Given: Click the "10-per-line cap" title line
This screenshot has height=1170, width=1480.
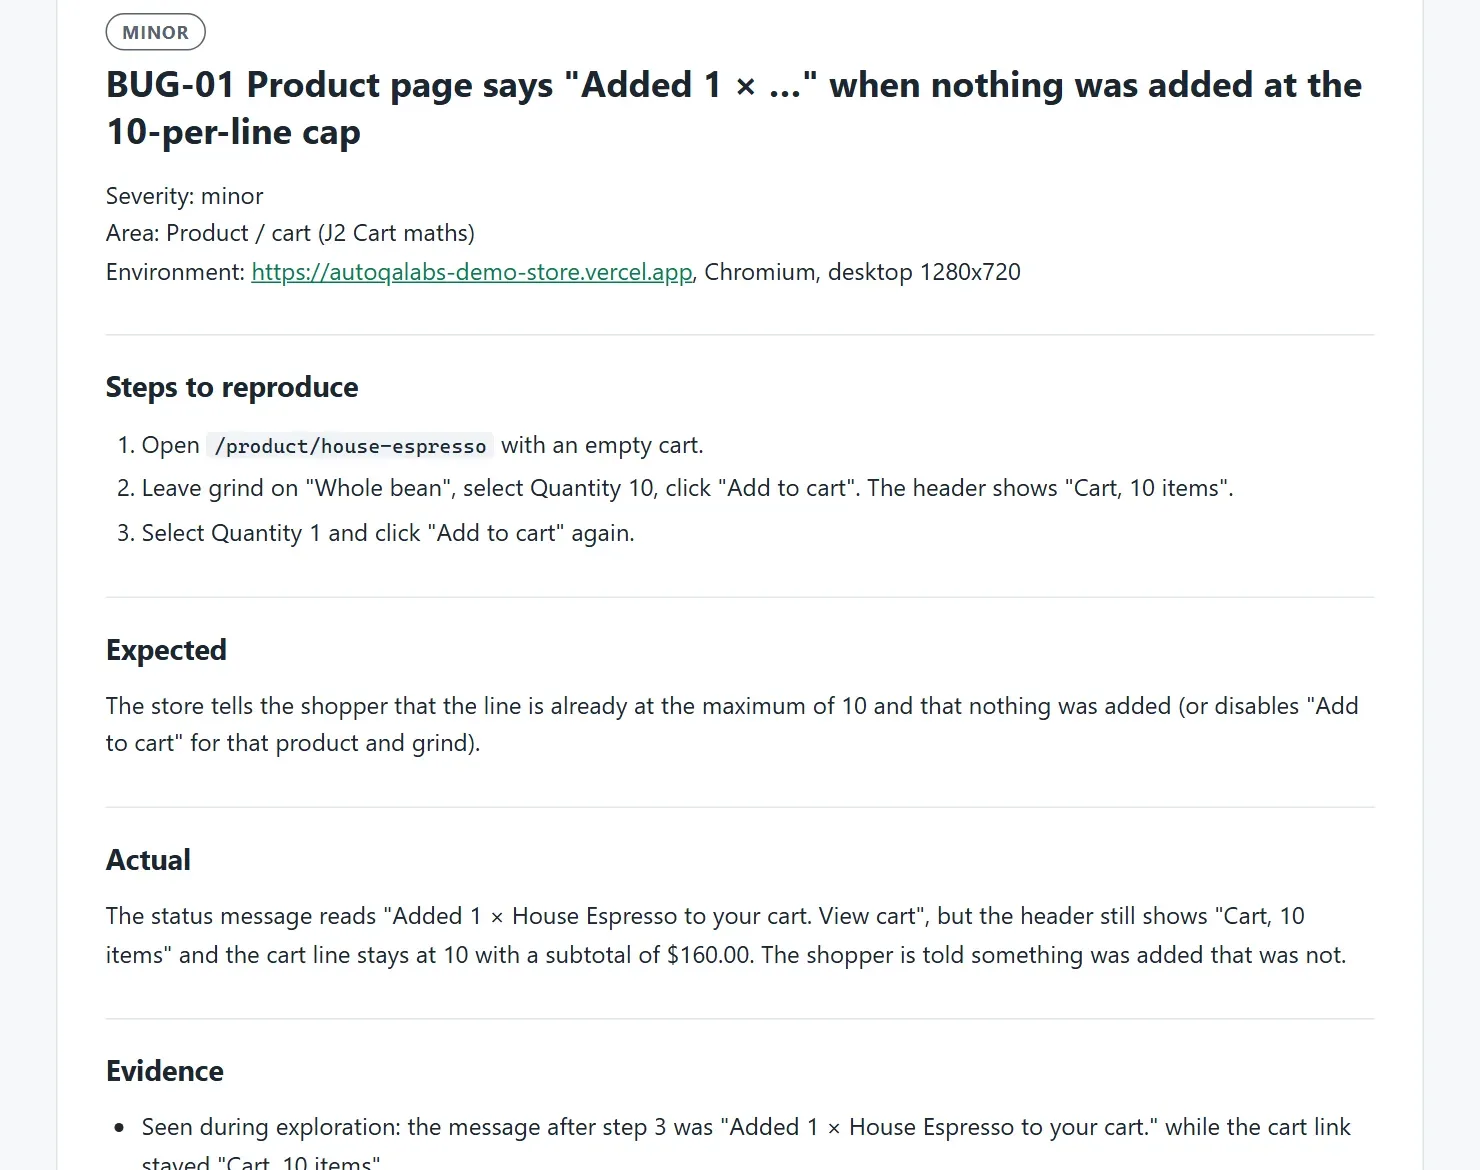Looking at the screenshot, I should [233, 132].
